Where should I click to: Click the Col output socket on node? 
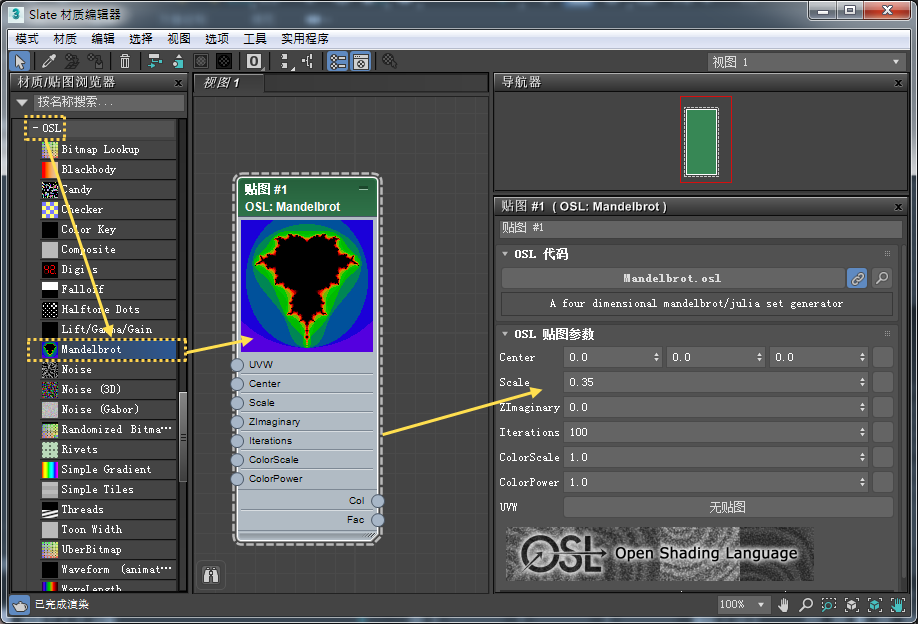(378, 501)
